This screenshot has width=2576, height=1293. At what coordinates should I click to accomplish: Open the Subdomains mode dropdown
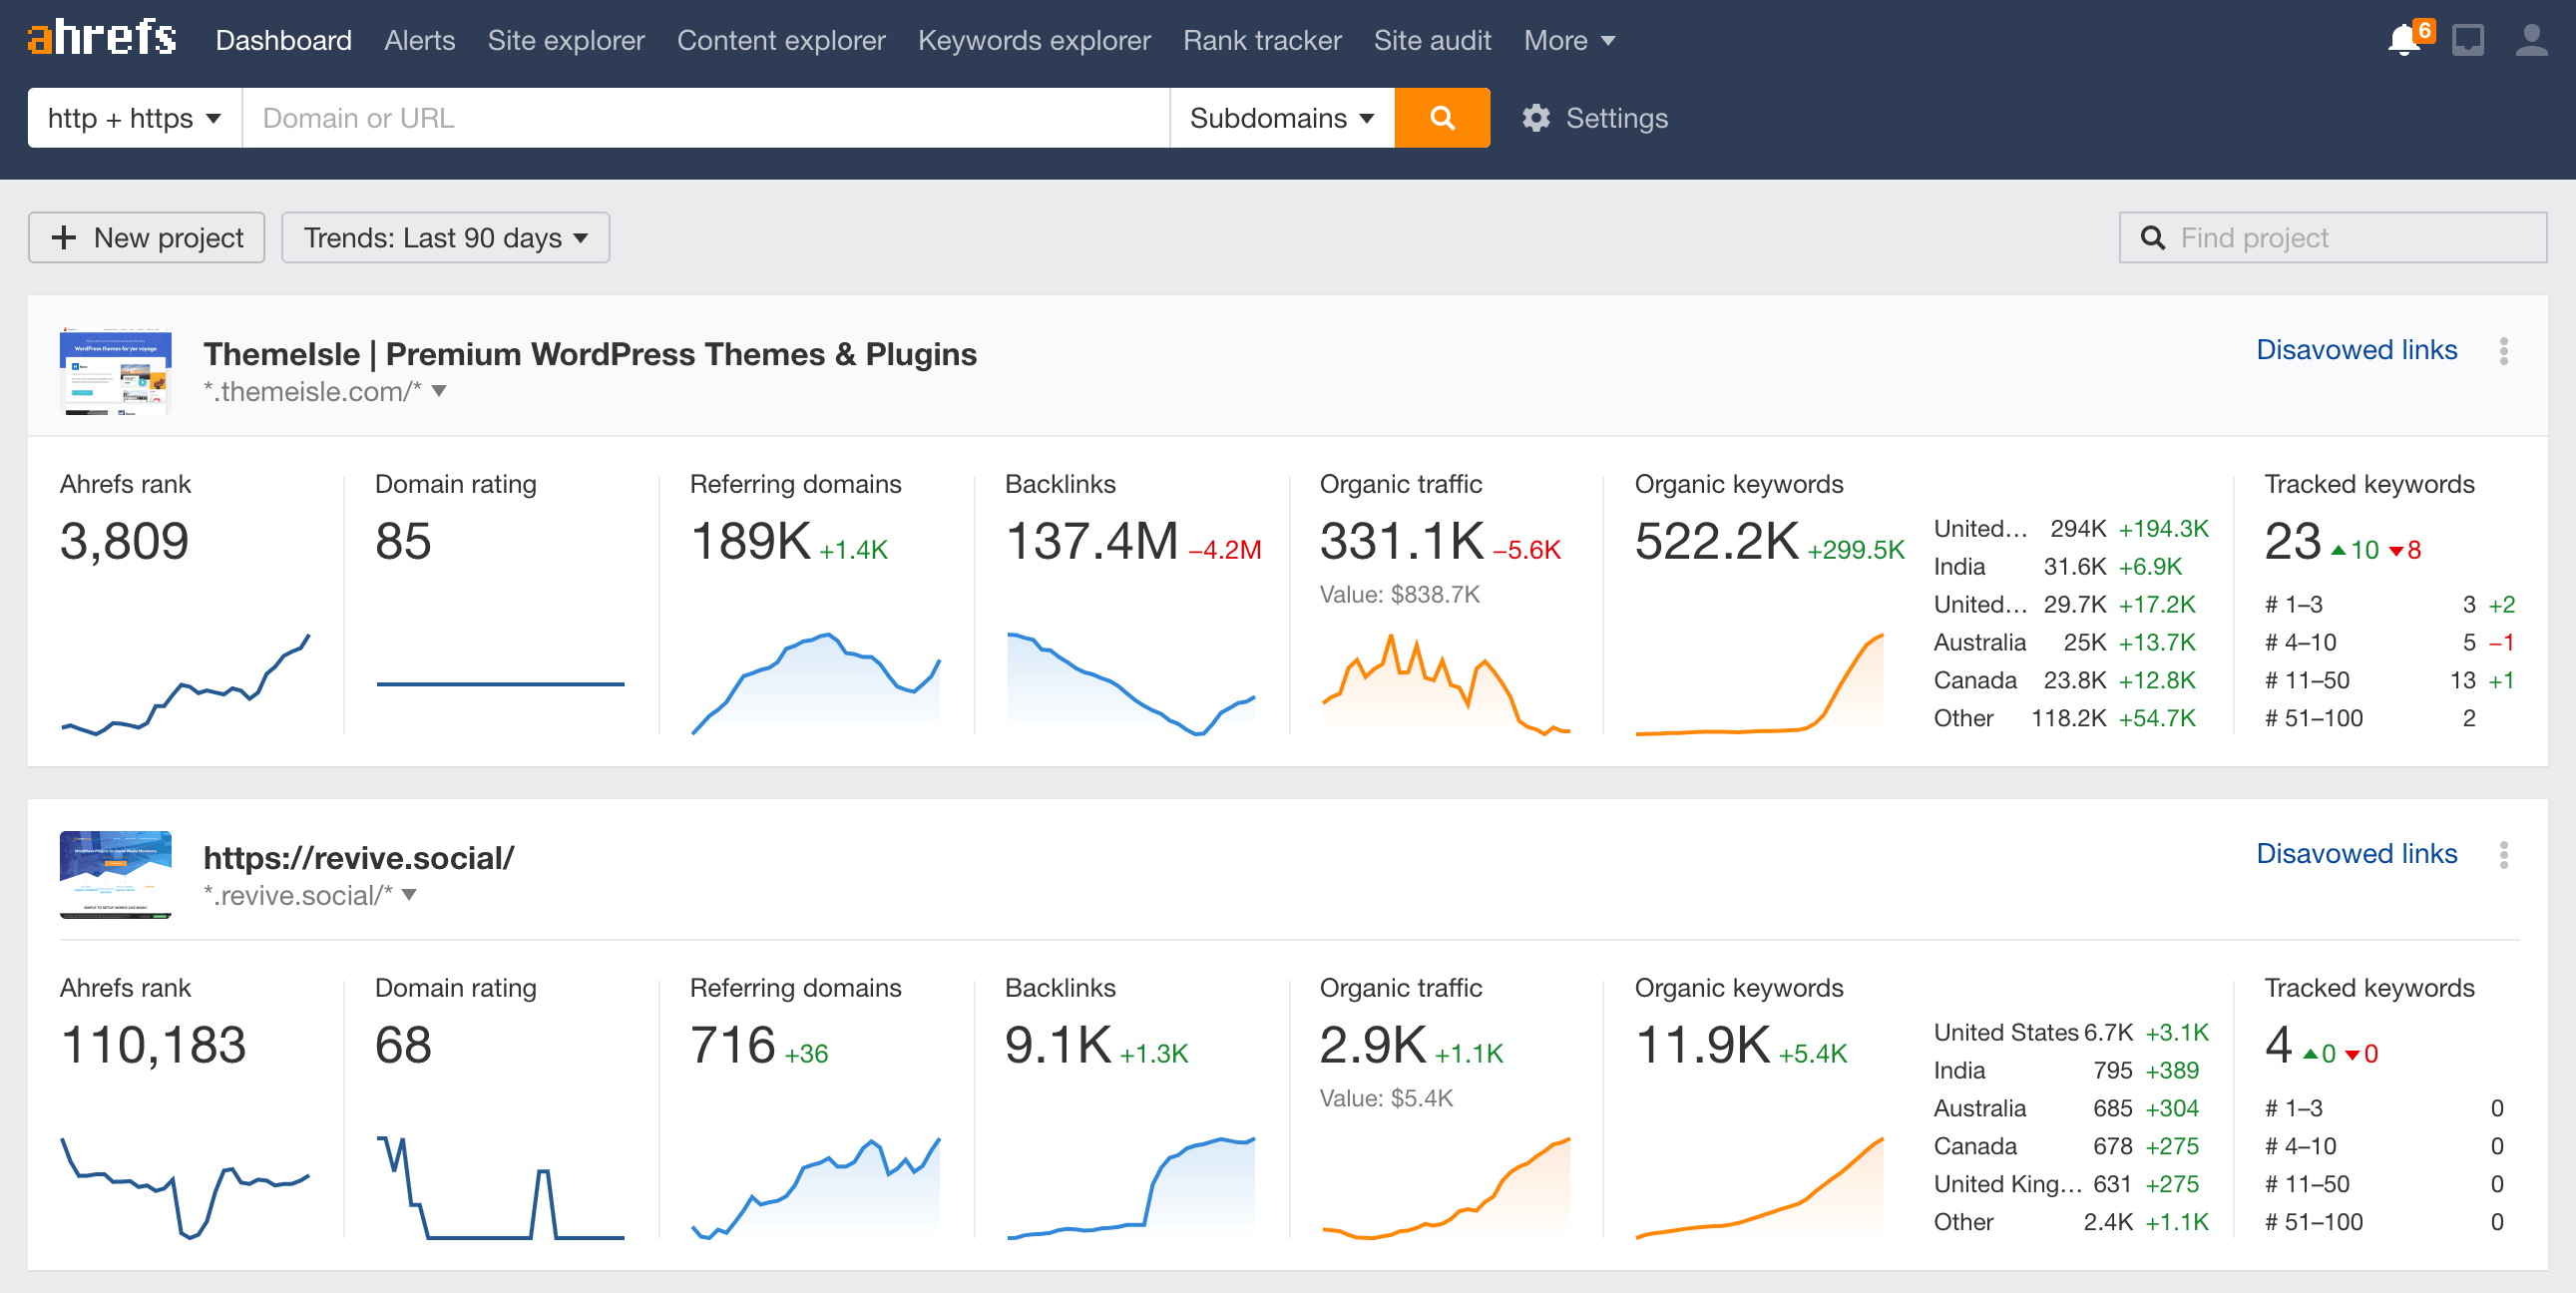1281,117
